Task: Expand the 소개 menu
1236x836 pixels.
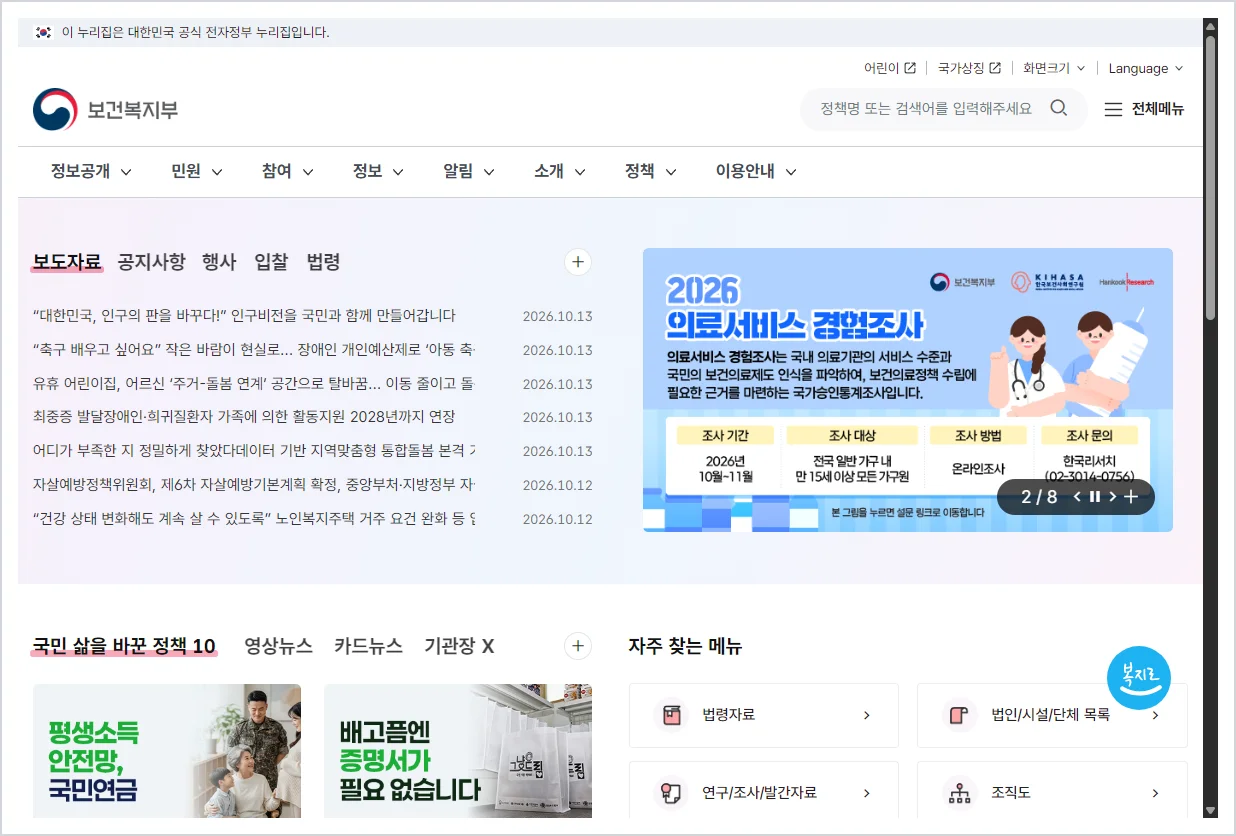Action: click(x=560, y=171)
